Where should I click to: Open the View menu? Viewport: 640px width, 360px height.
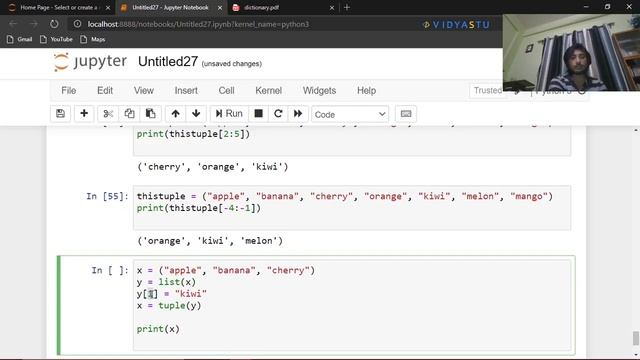[144, 91]
